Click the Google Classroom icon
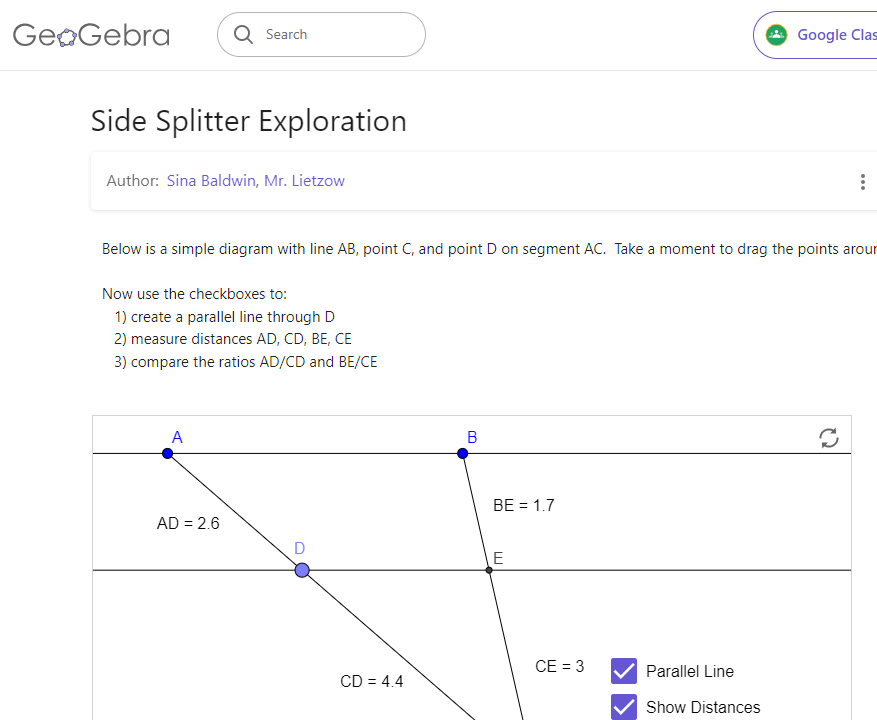 click(776, 35)
